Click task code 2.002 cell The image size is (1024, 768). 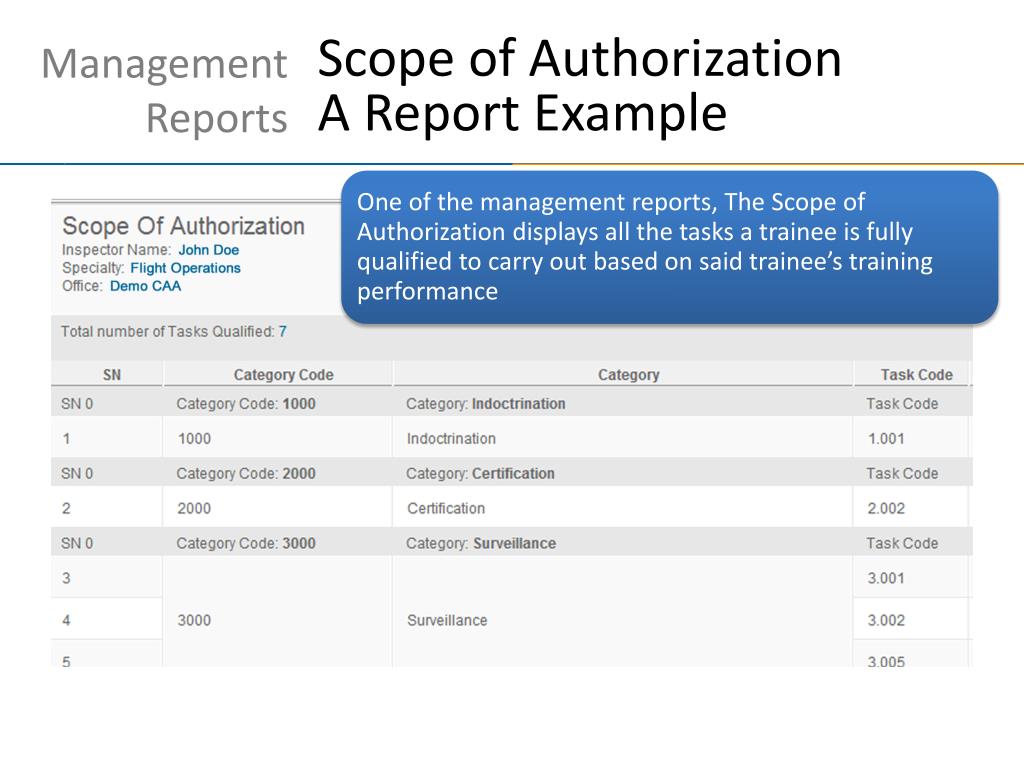coord(910,508)
